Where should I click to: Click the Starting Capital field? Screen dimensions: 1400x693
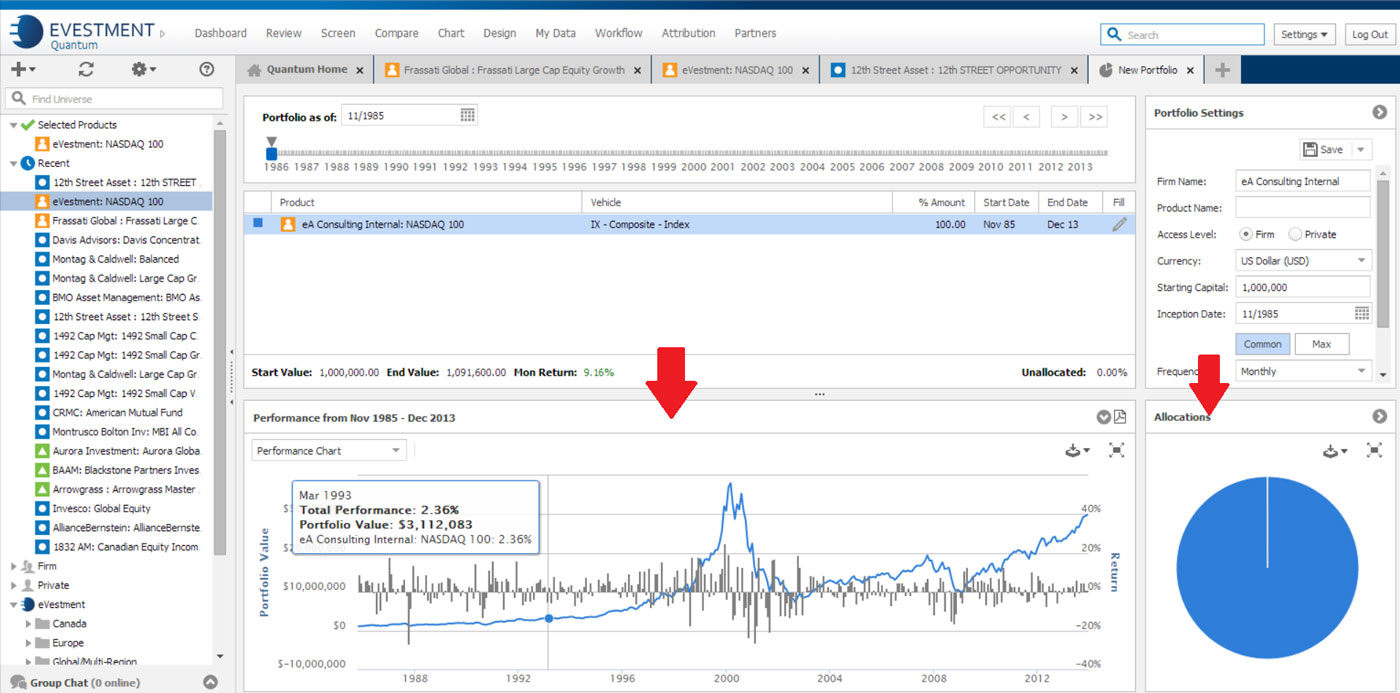click(1303, 287)
